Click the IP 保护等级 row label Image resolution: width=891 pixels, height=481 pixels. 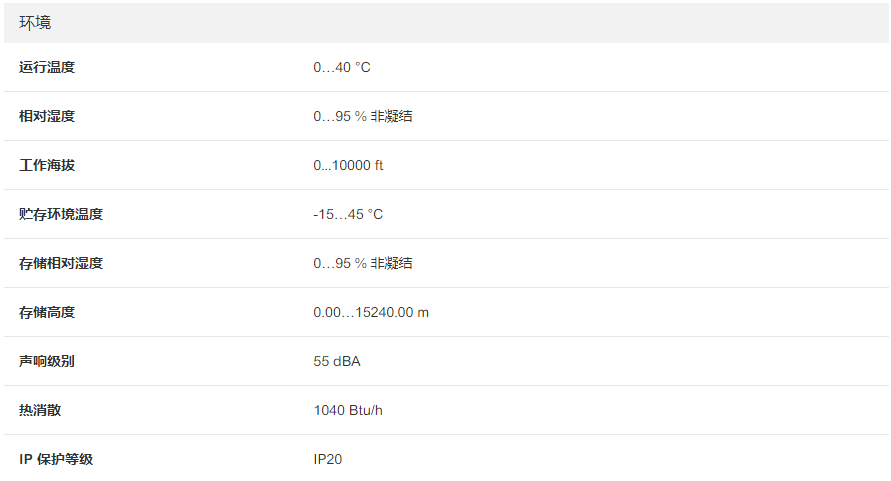pos(56,459)
